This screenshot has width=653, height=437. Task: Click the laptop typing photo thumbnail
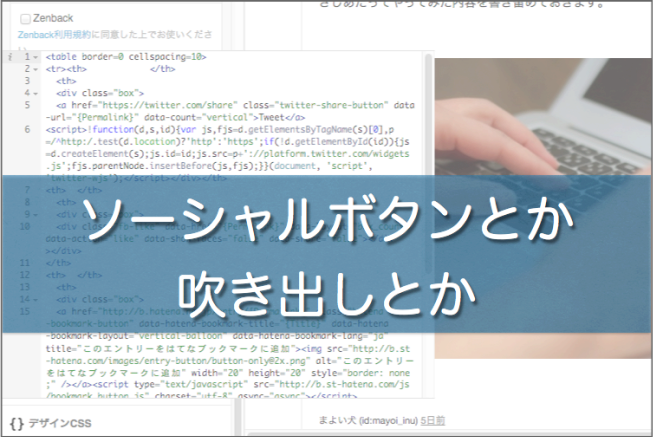click(543, 208)
